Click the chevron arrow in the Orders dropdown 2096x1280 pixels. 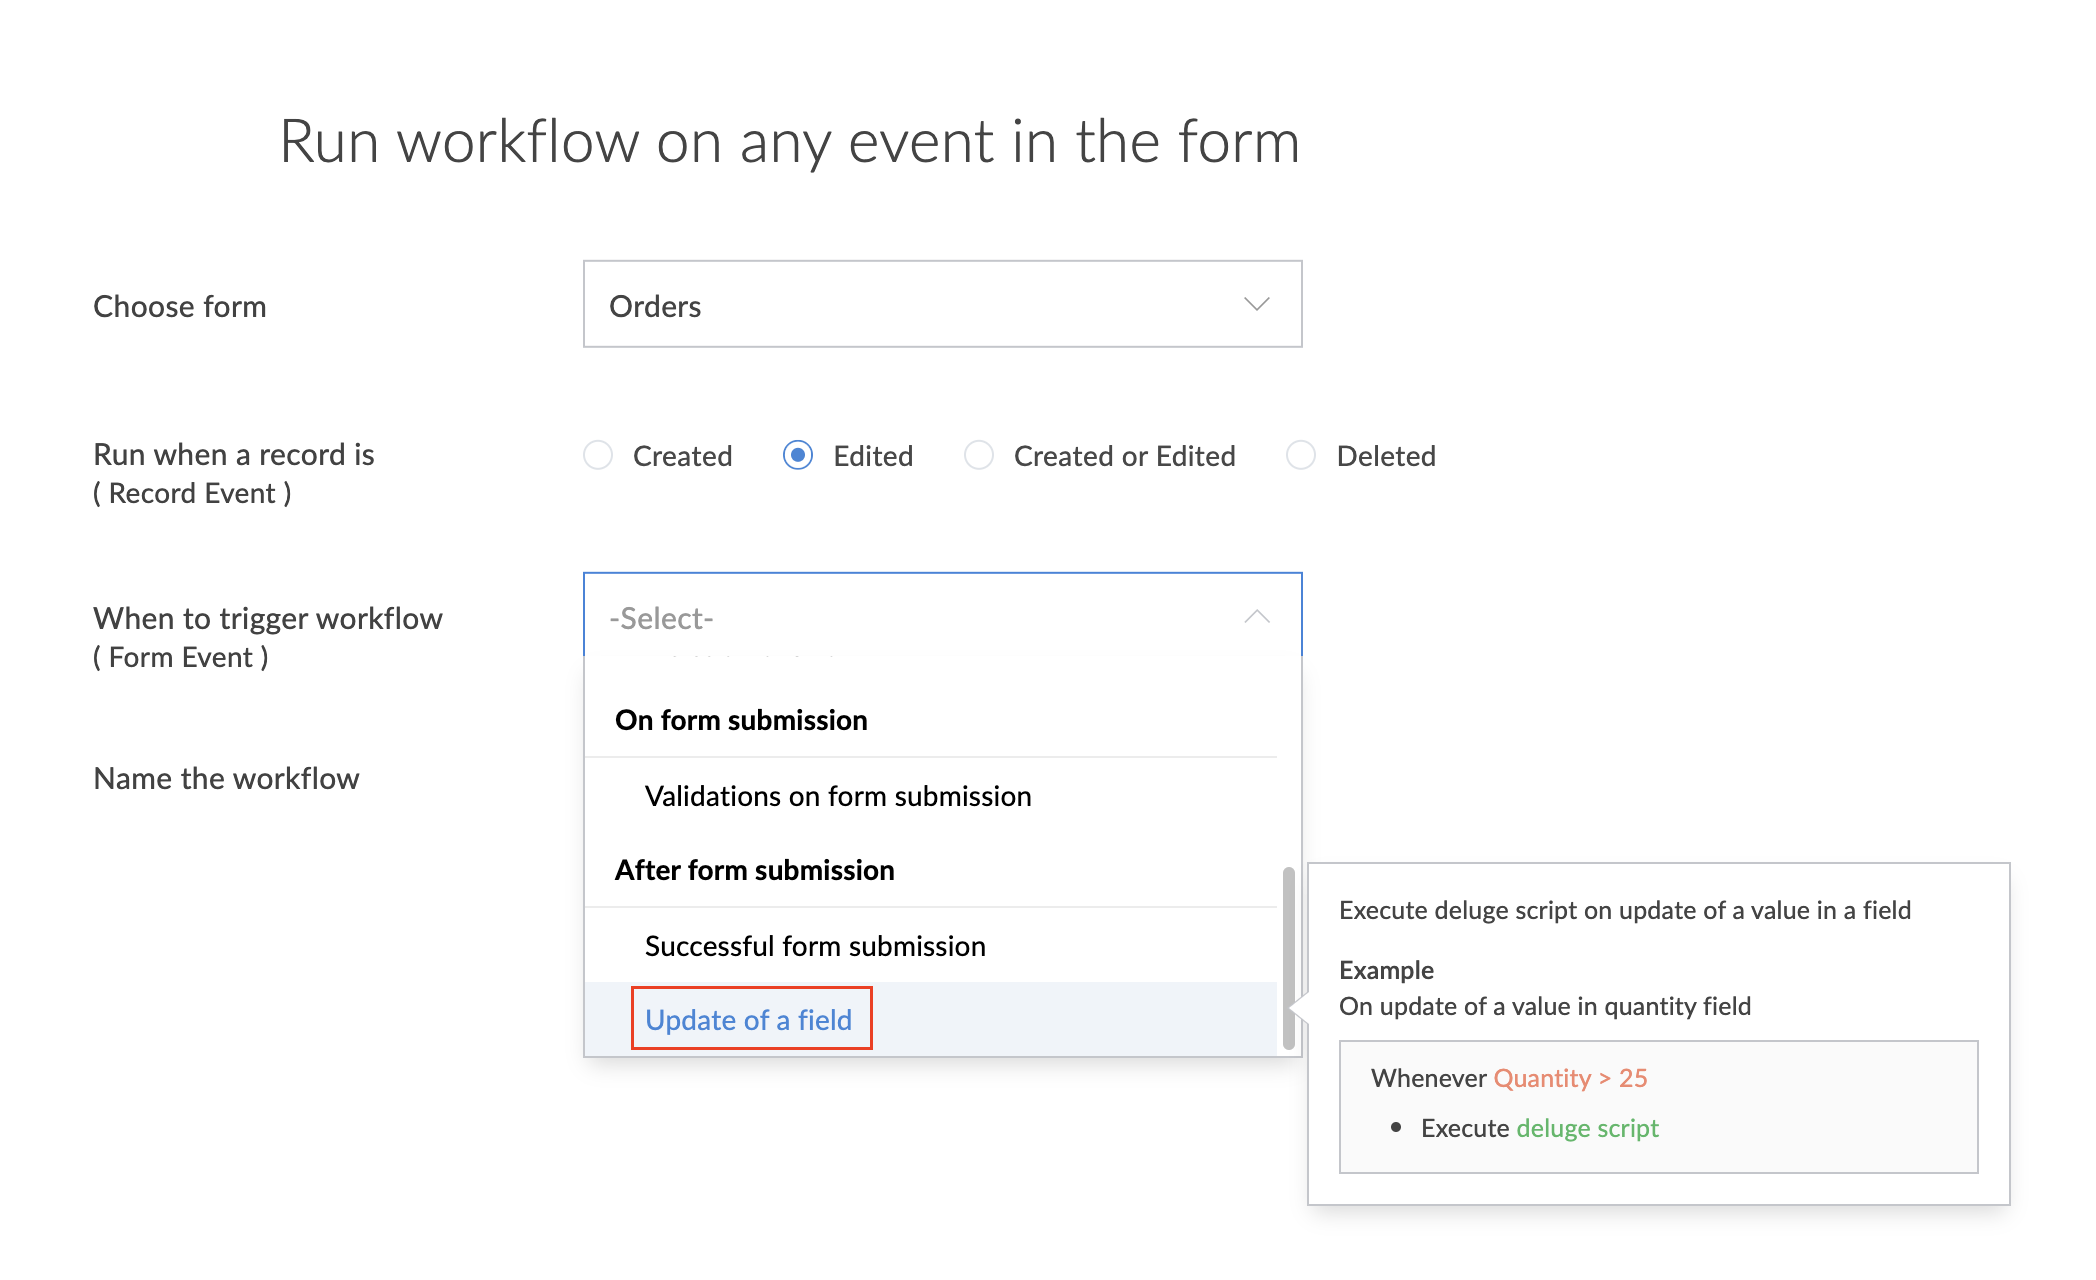tap(1256, 304)
